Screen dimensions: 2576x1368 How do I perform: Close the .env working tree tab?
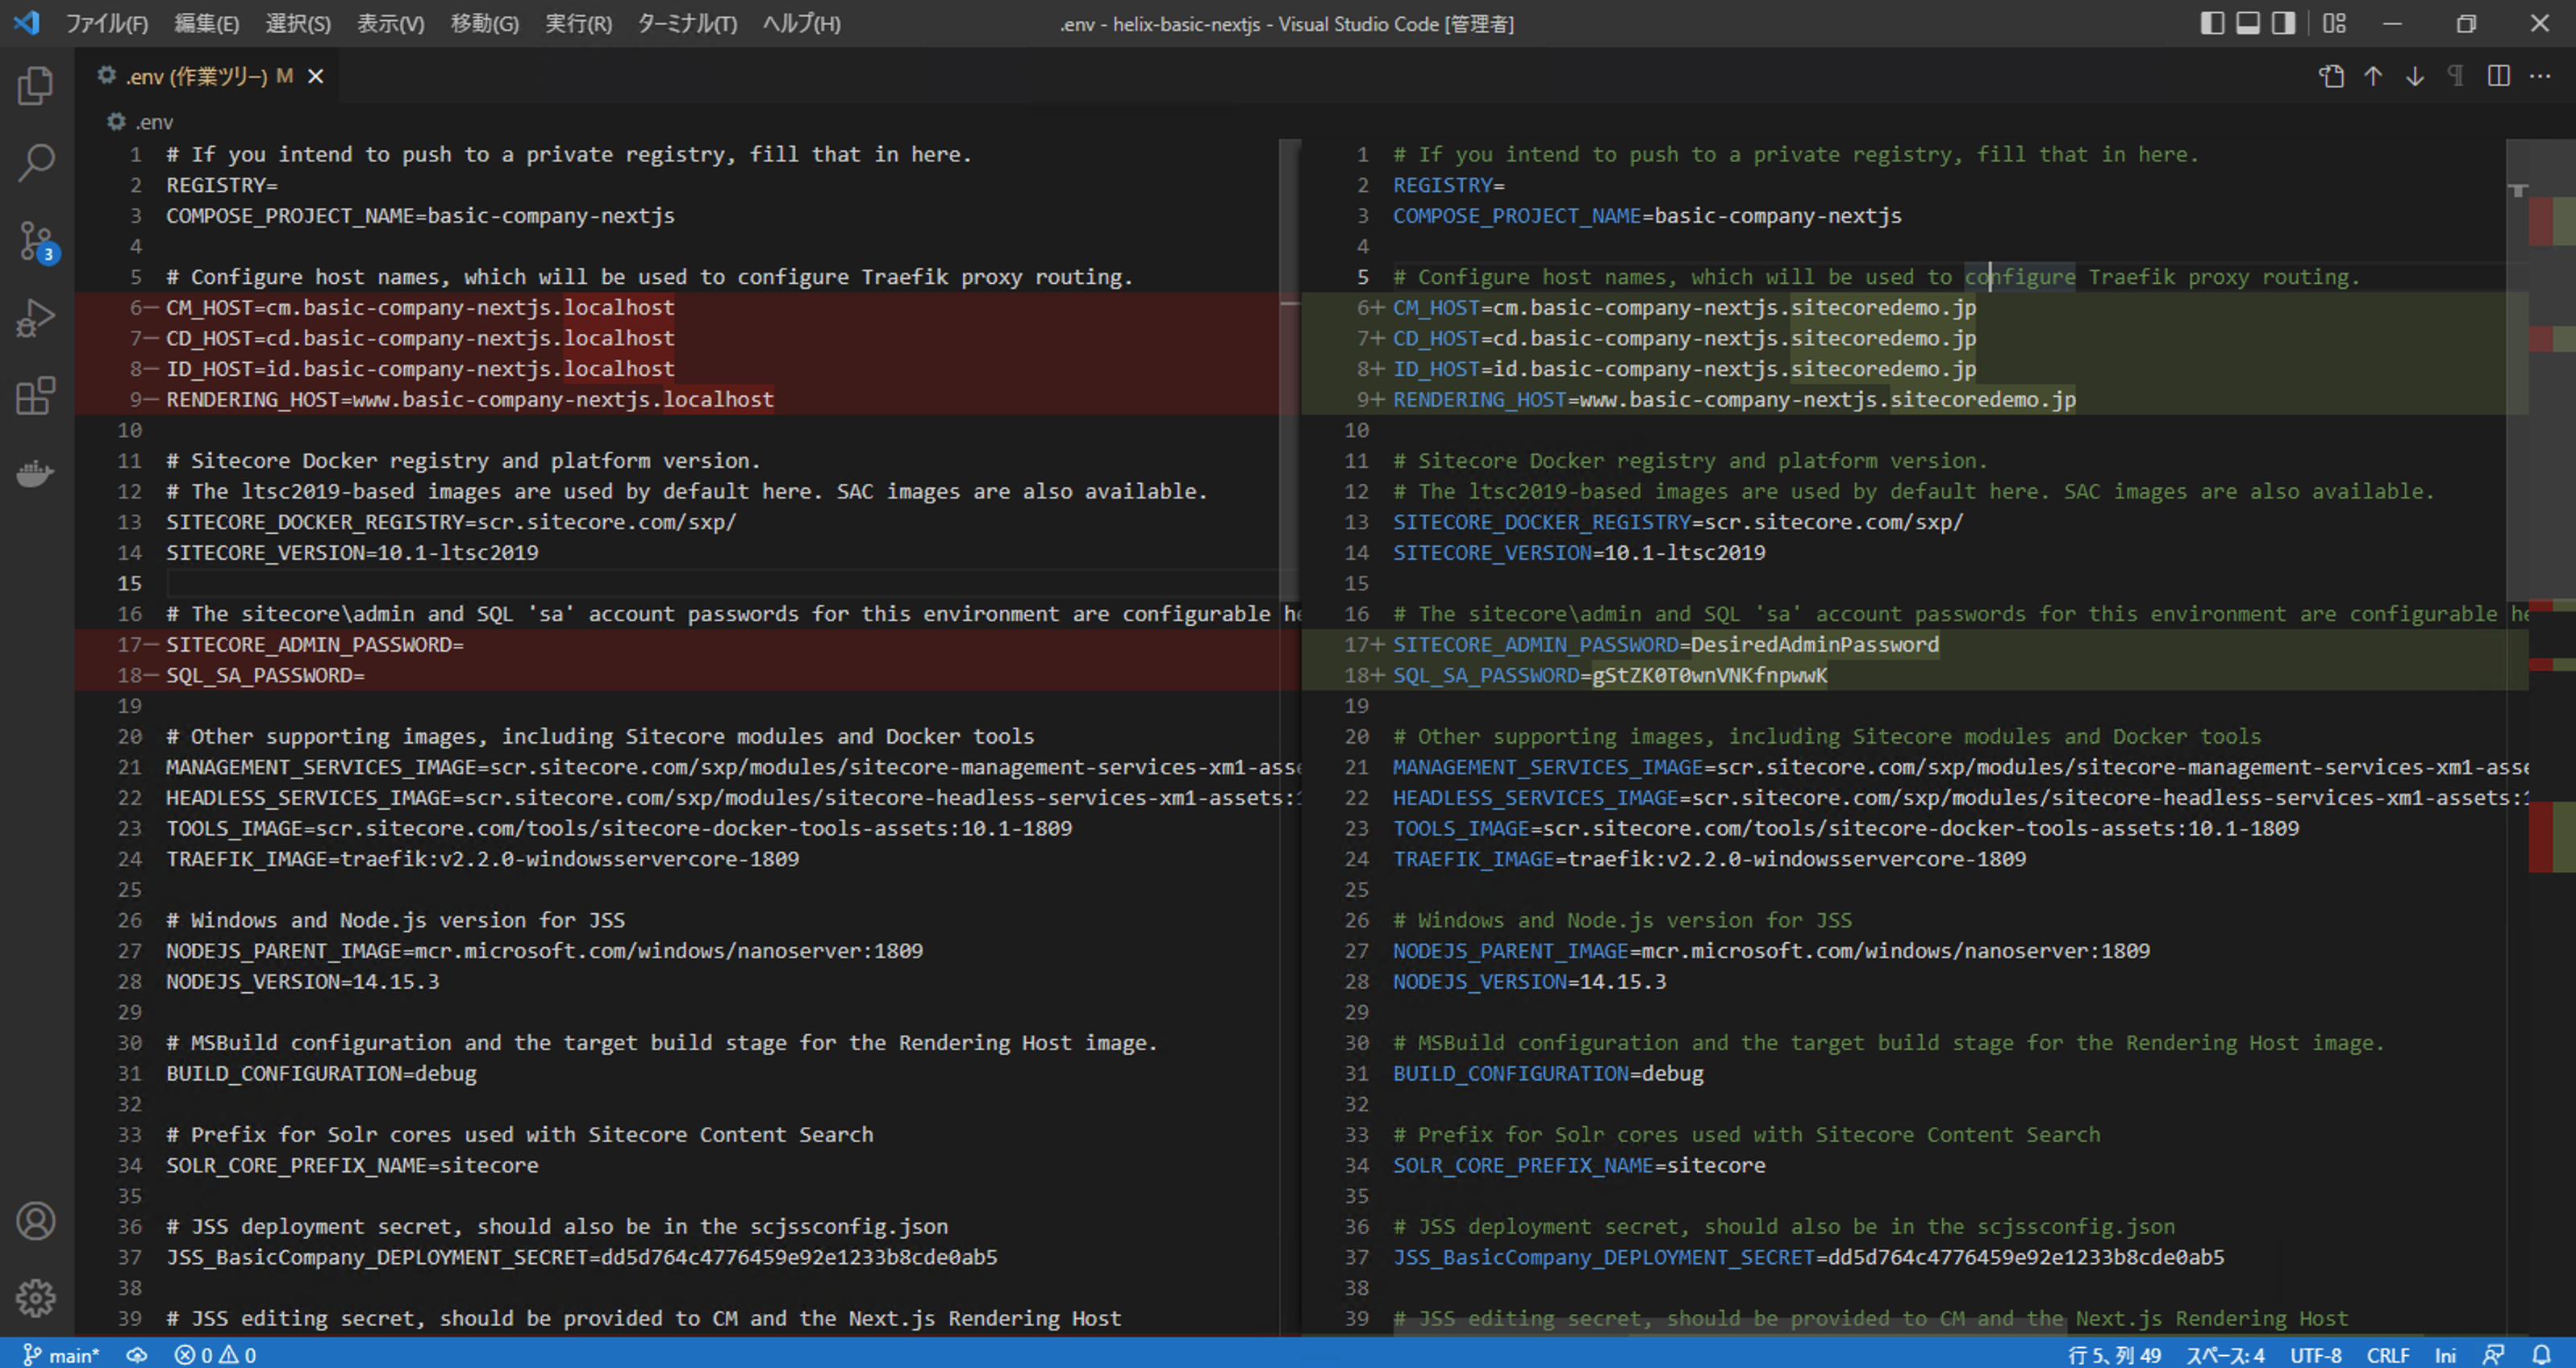[315, 76]
